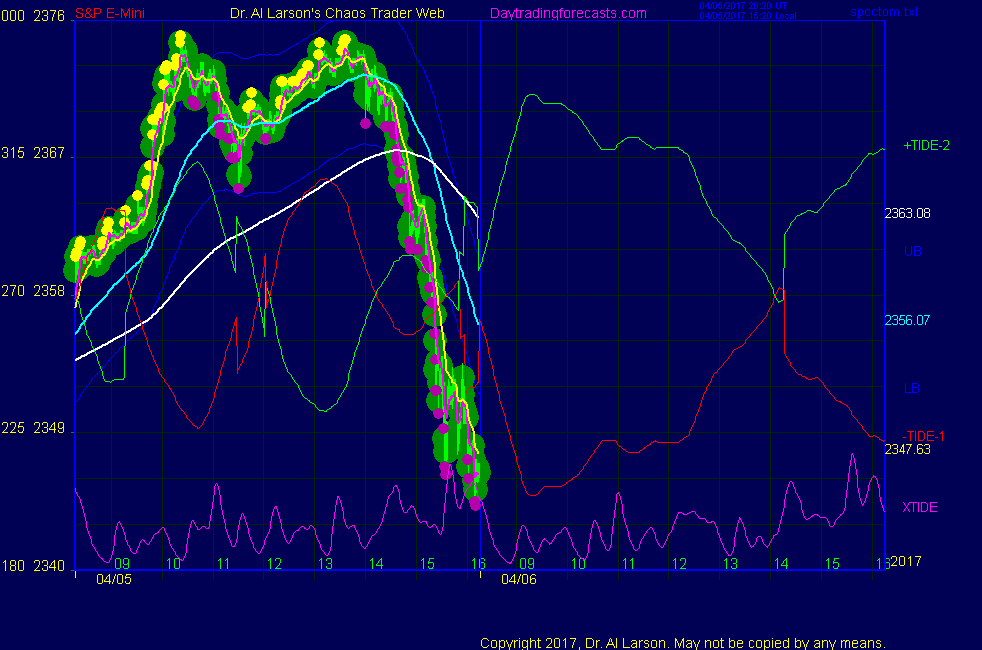Click the copyright notice by Dr. Al Larson
The width and height of the screenshot is (982, 650).
(x=683, y=643)
